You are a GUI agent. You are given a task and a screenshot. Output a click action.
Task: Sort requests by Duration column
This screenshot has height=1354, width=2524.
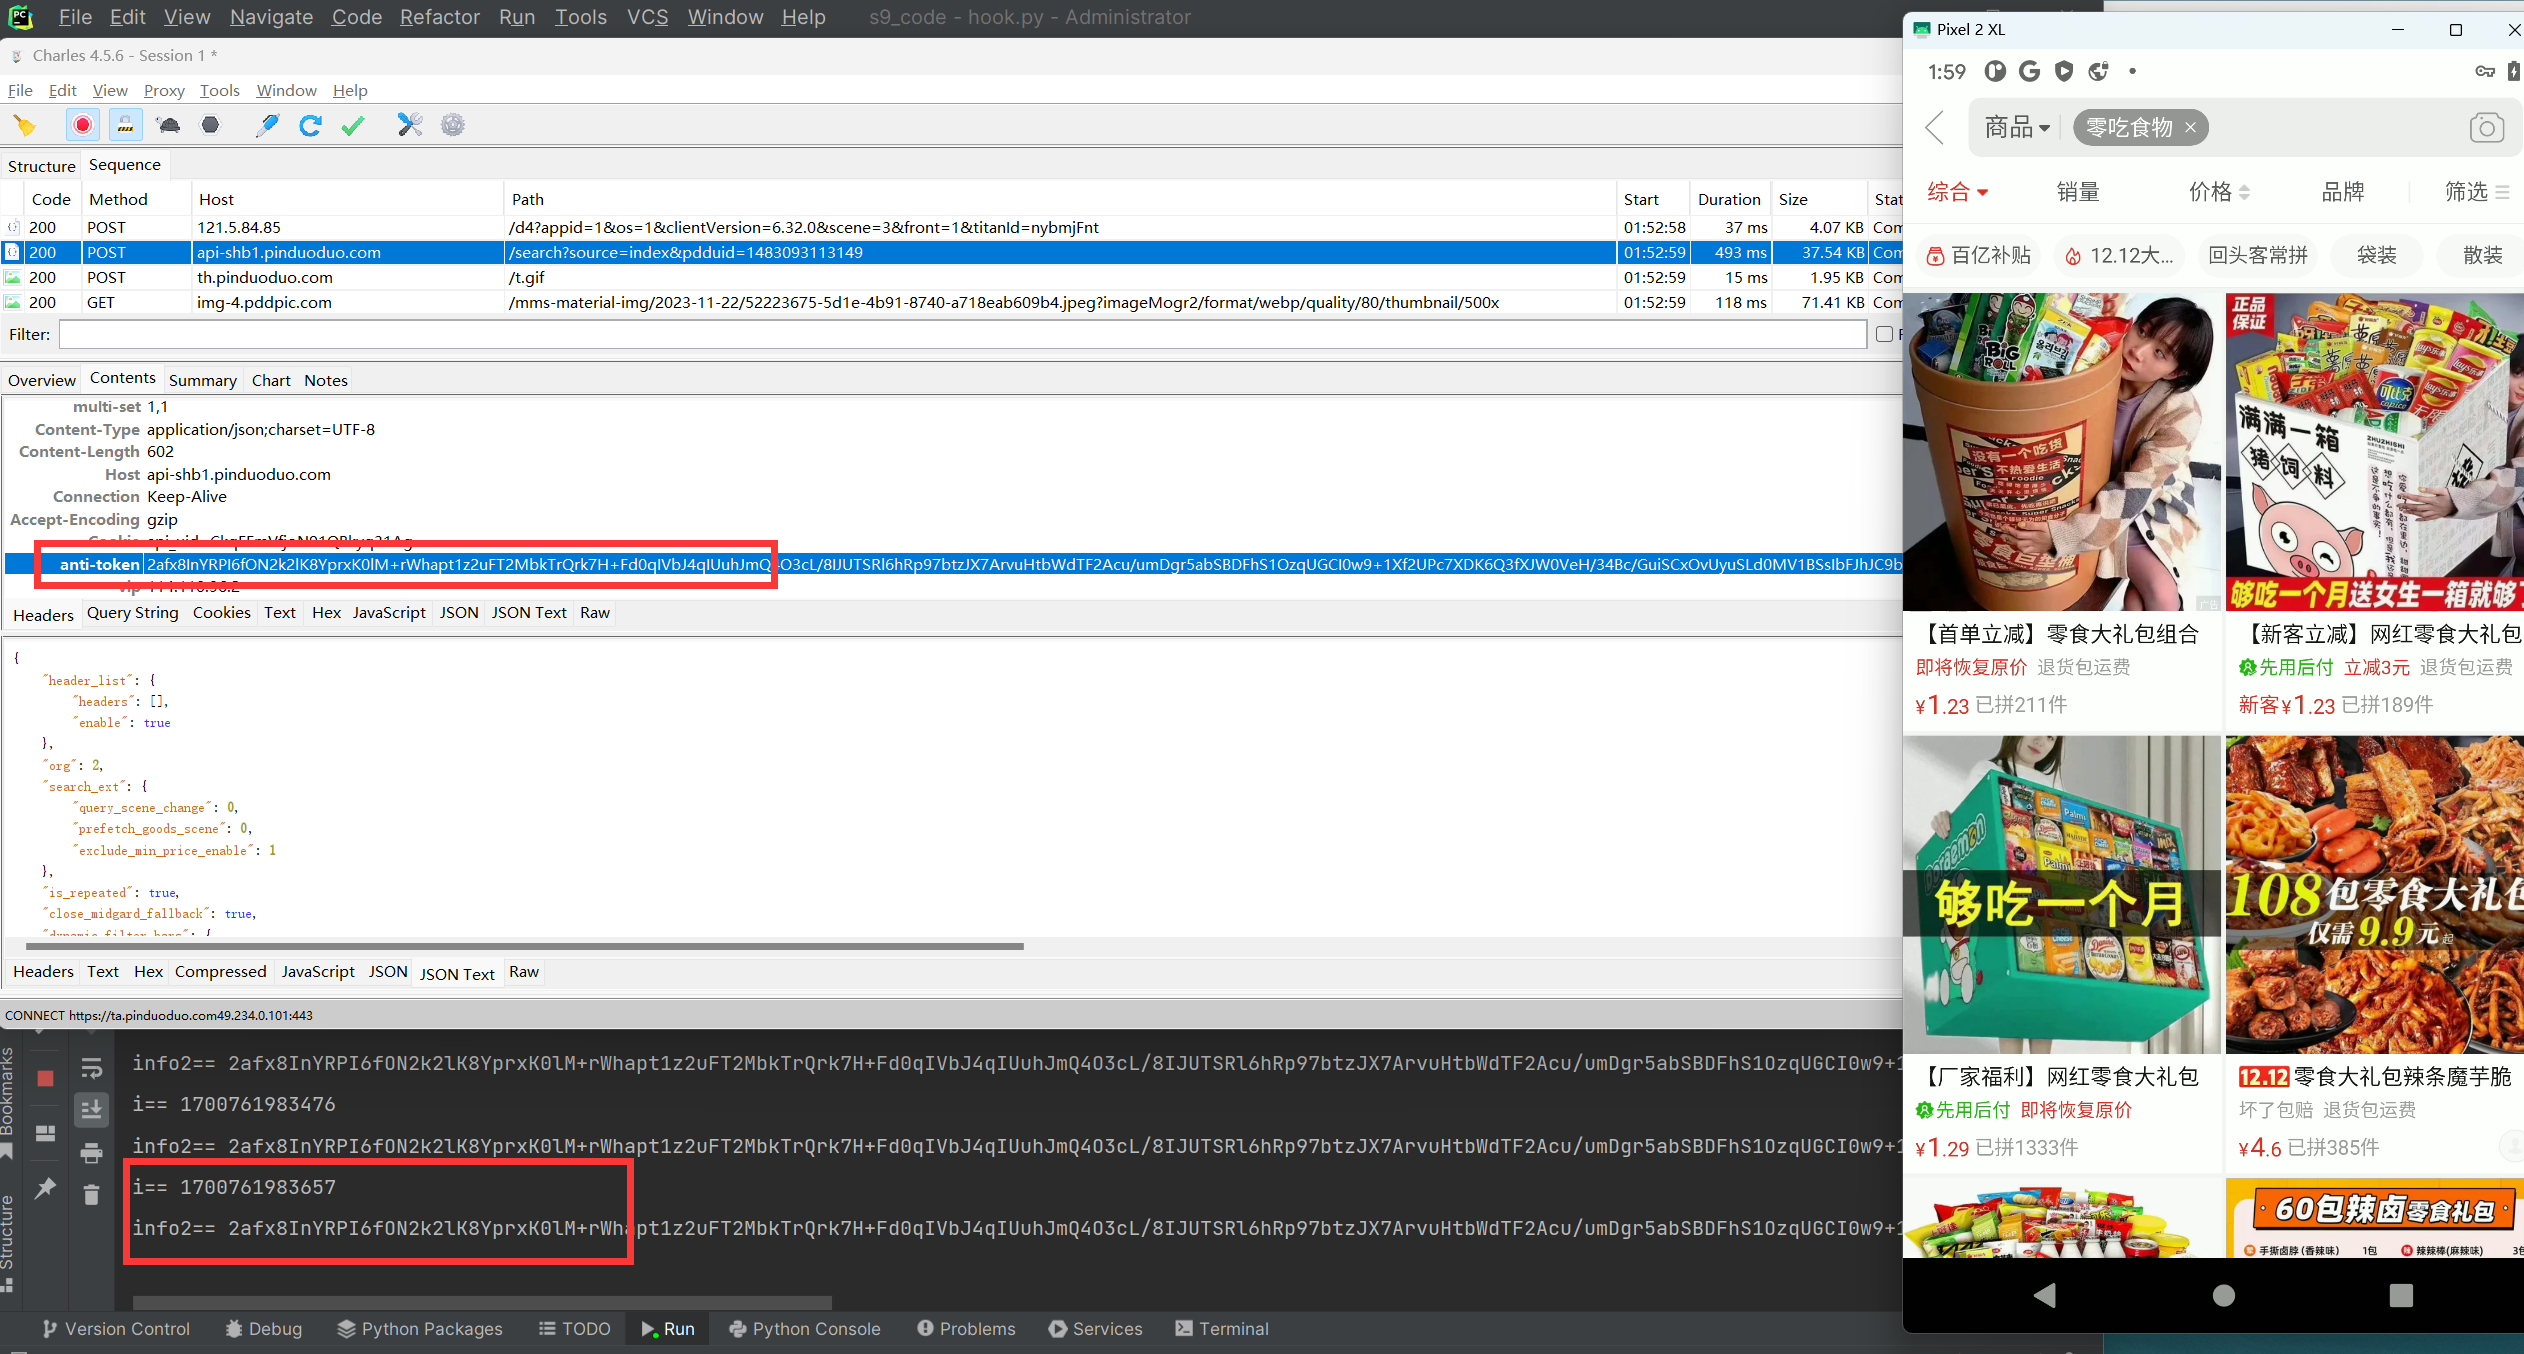(1729, 199)
